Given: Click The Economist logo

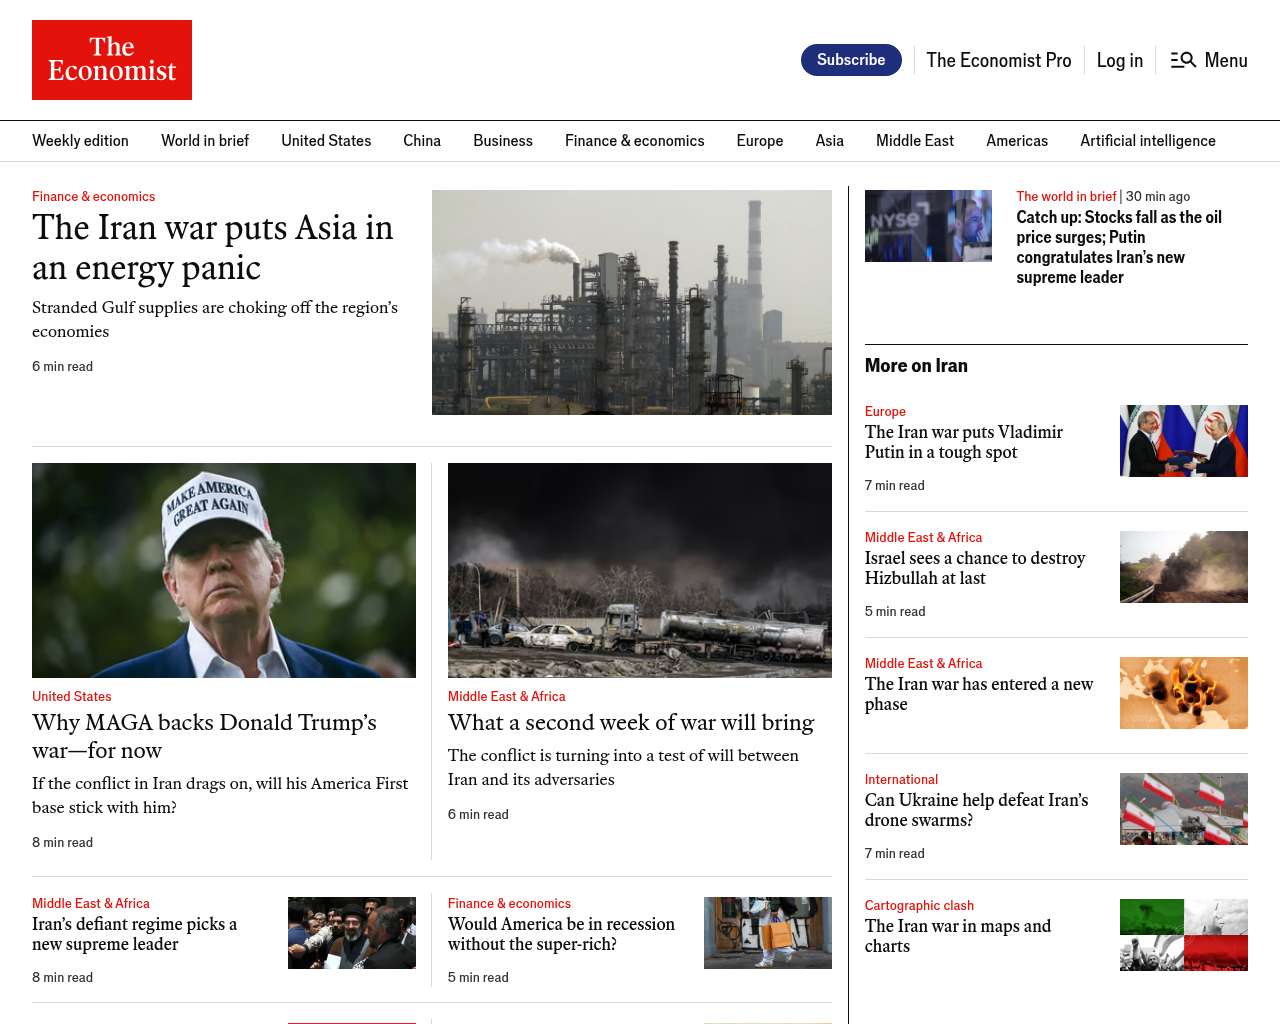Looking at the screenshot, I should point(112,60).
